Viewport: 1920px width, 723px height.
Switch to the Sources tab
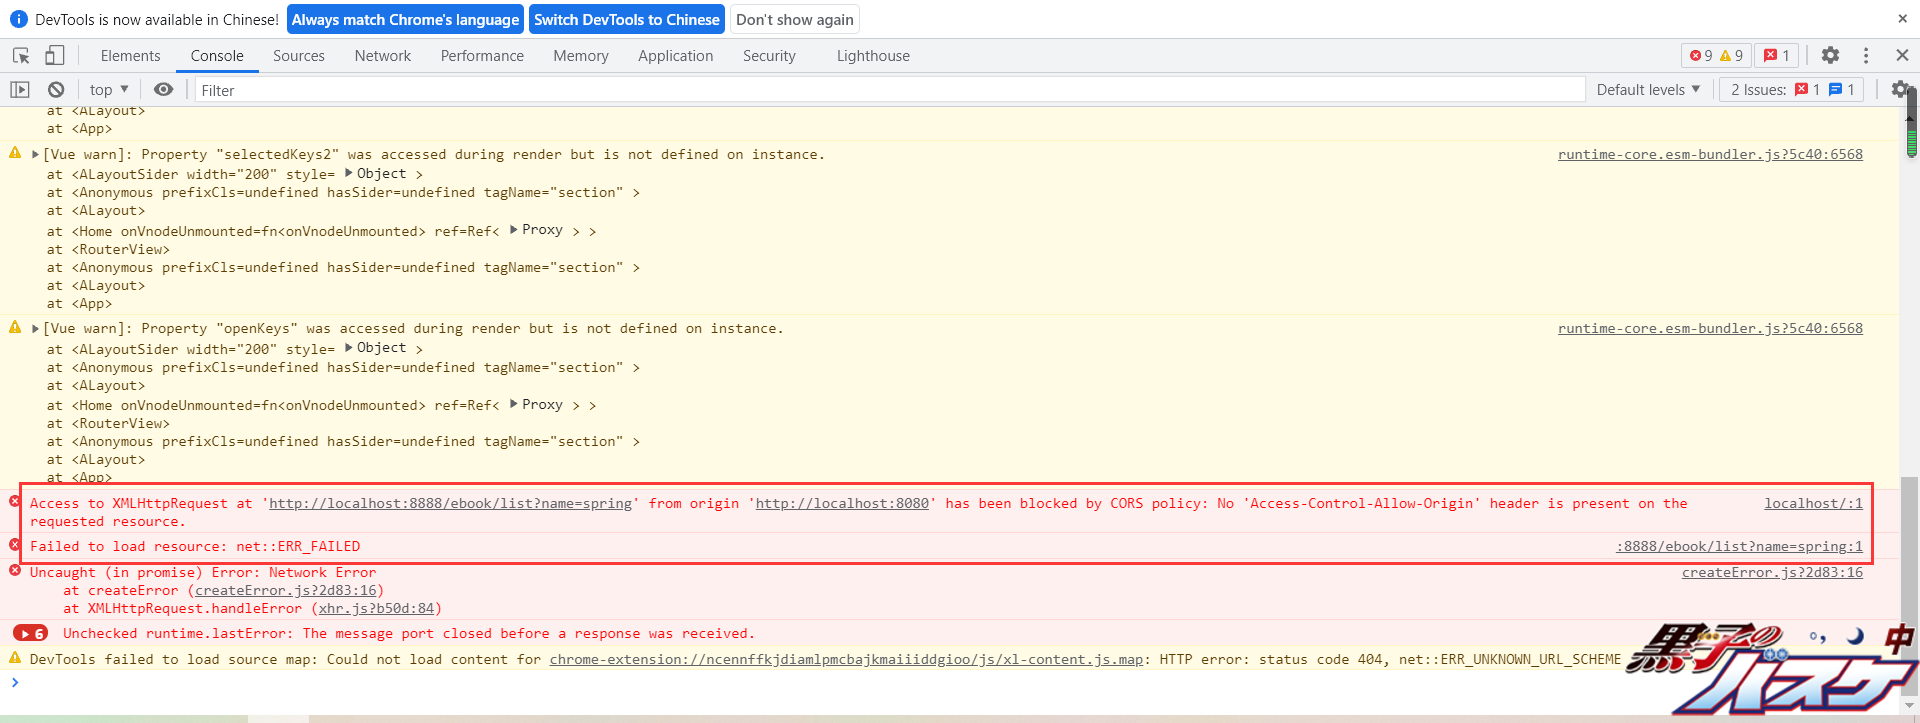299,56
